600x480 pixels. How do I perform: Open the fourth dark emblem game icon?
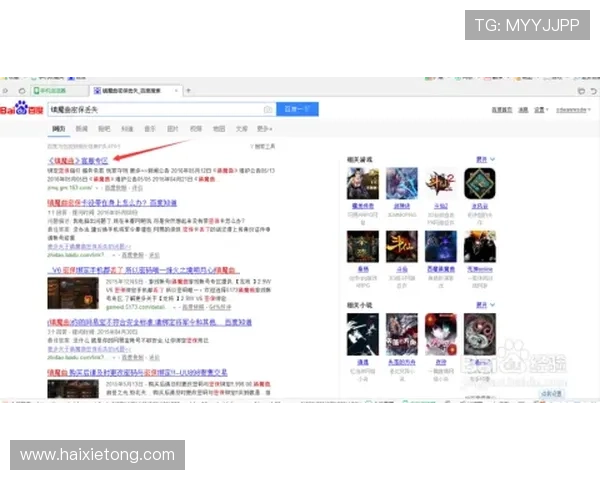[479, 184]
